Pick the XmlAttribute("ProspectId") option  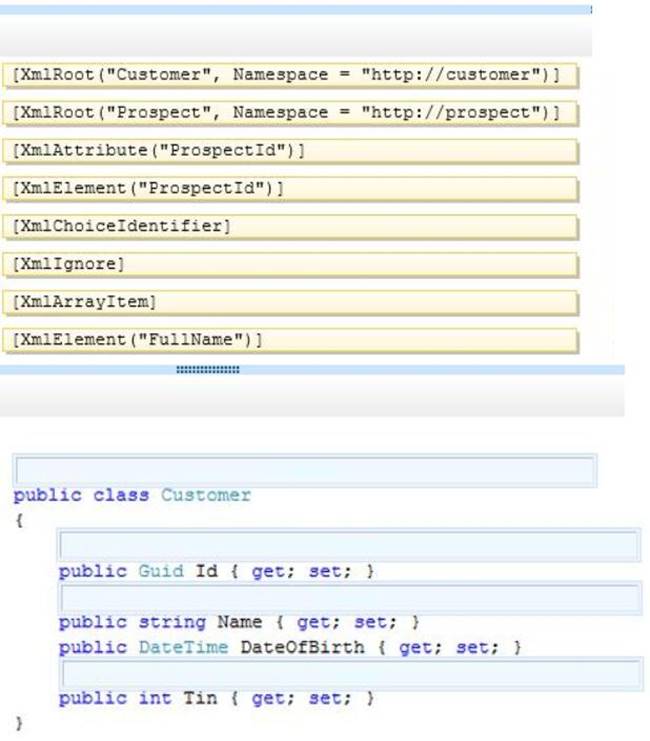290,151
